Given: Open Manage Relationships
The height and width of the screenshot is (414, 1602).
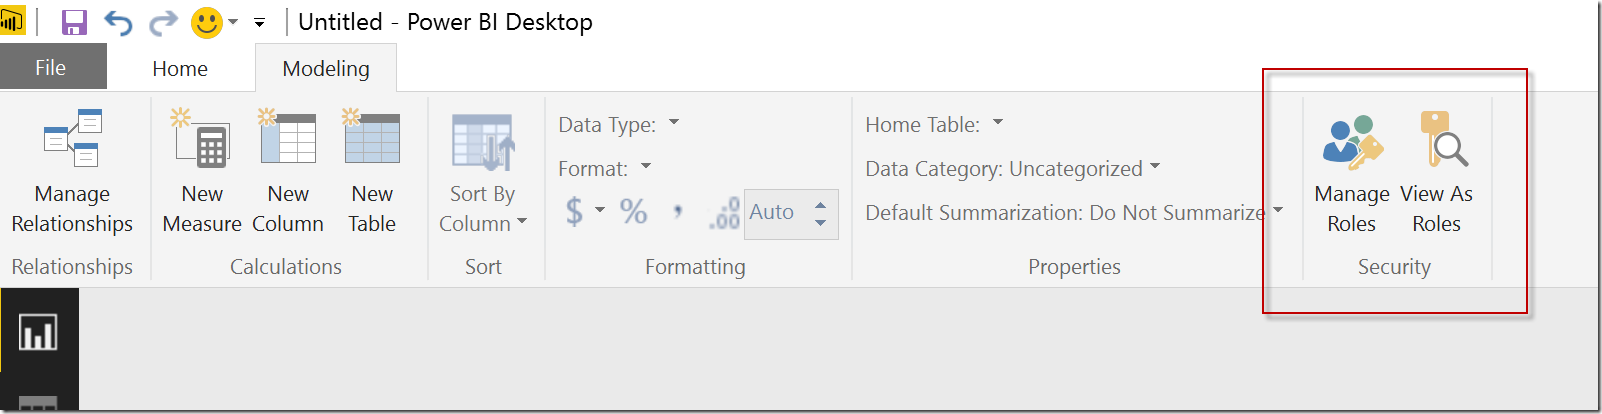Looking at the screenshot, I should pos(72,172).
